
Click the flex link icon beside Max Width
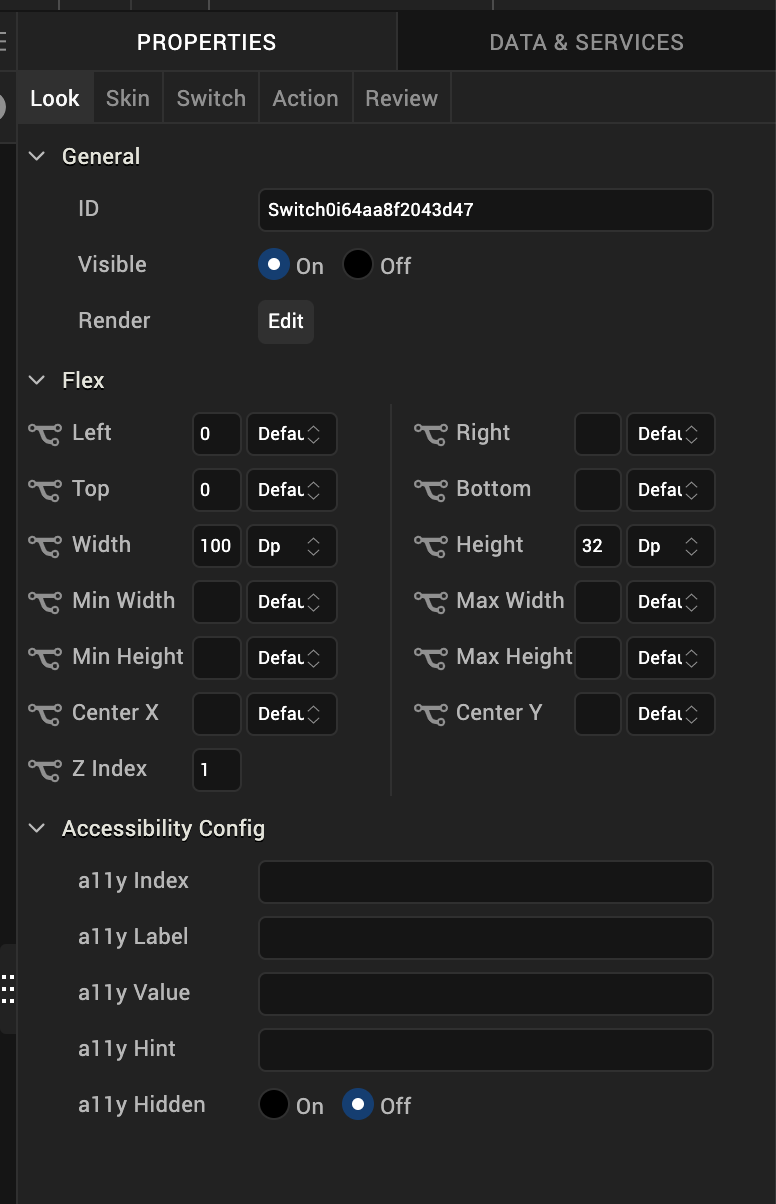[x=430, y=602]
